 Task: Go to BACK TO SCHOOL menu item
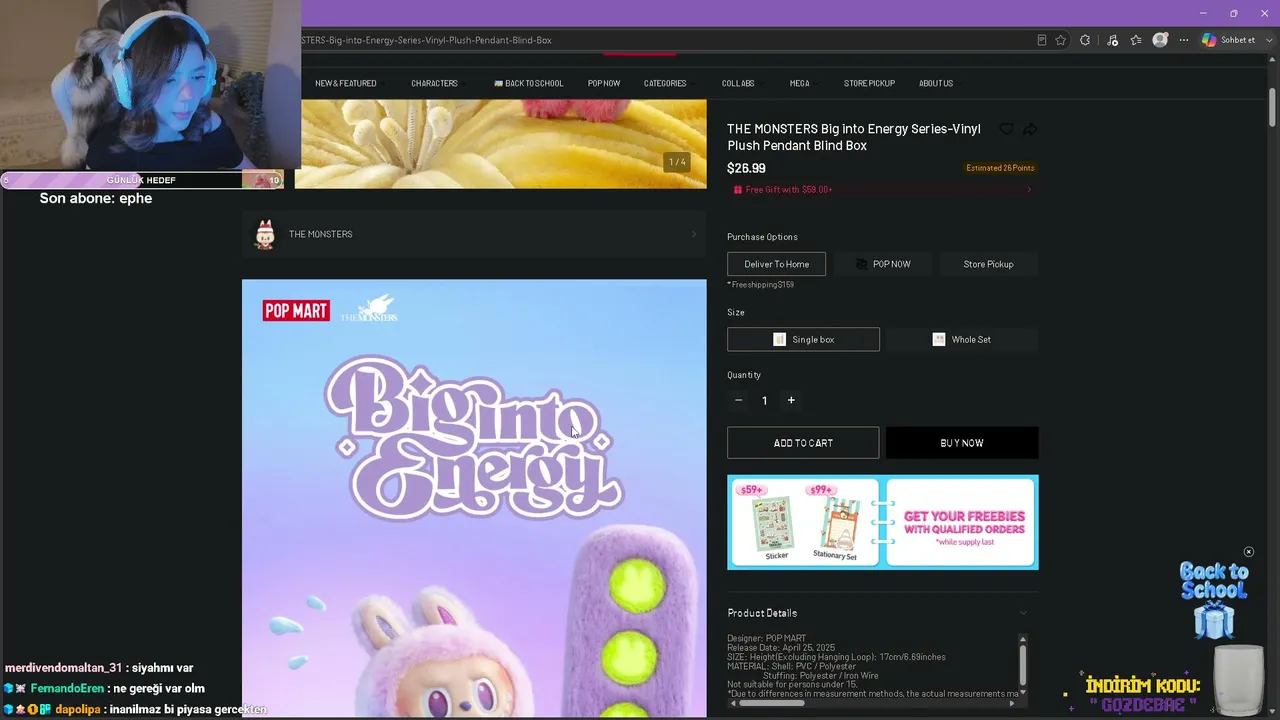(x=528, y=83)
